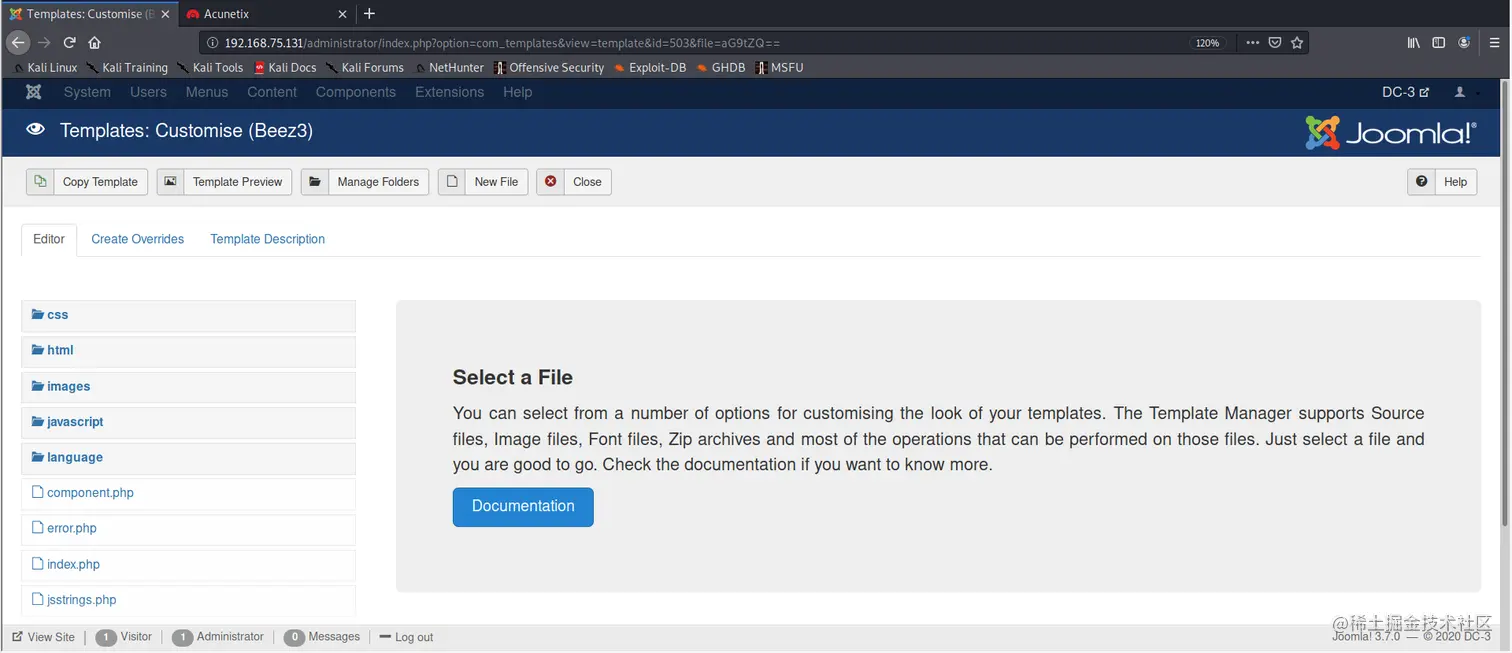Click the site info icon in address bar

click(213, 43)
